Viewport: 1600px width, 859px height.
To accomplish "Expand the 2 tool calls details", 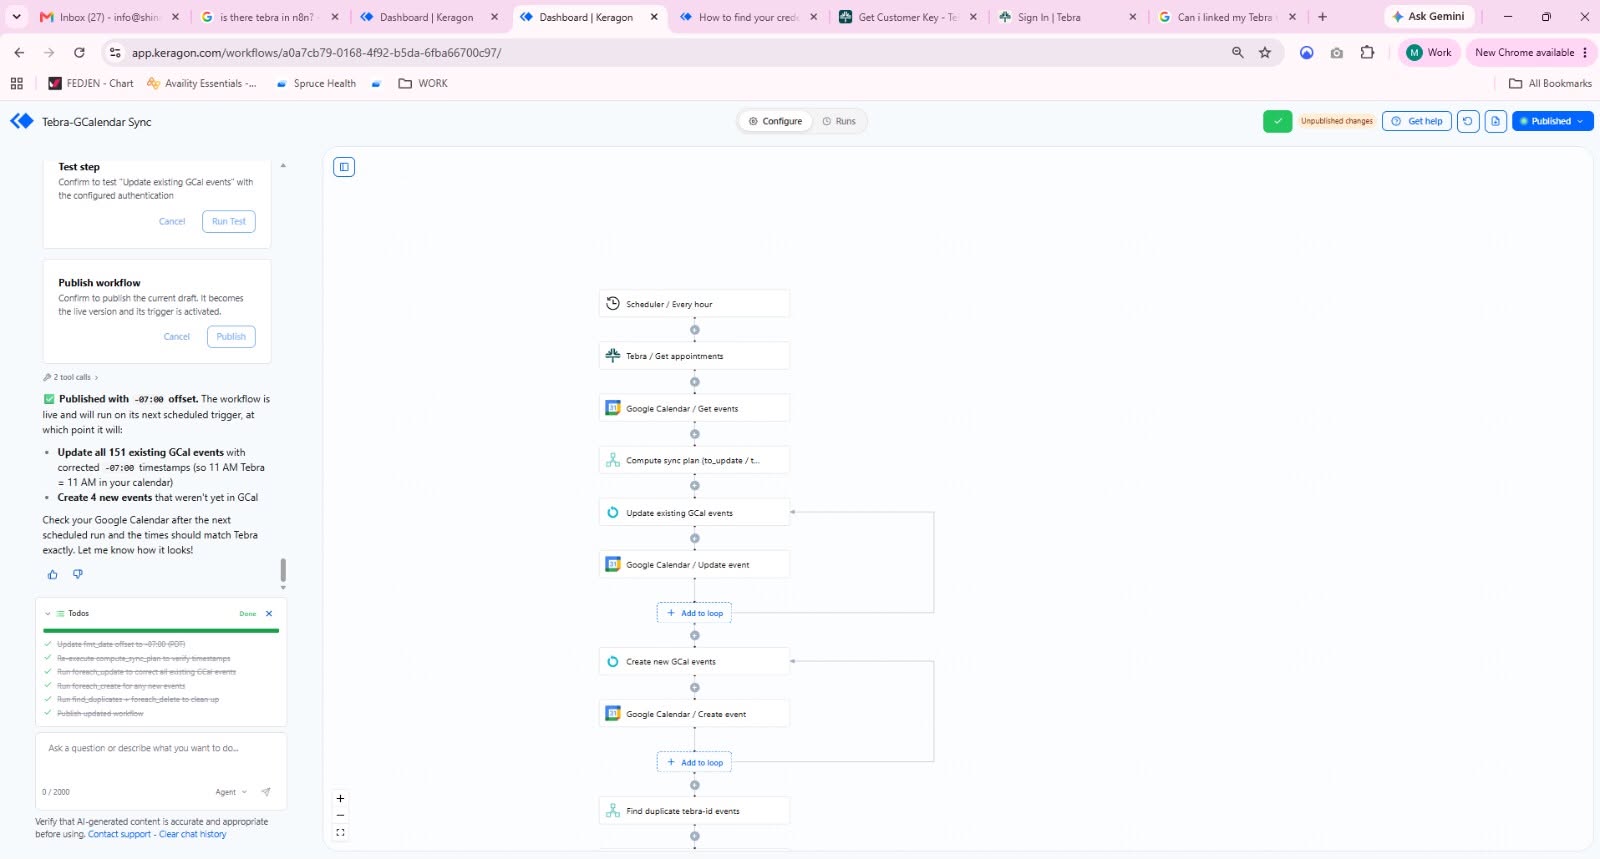I will (x=70, y=377).
